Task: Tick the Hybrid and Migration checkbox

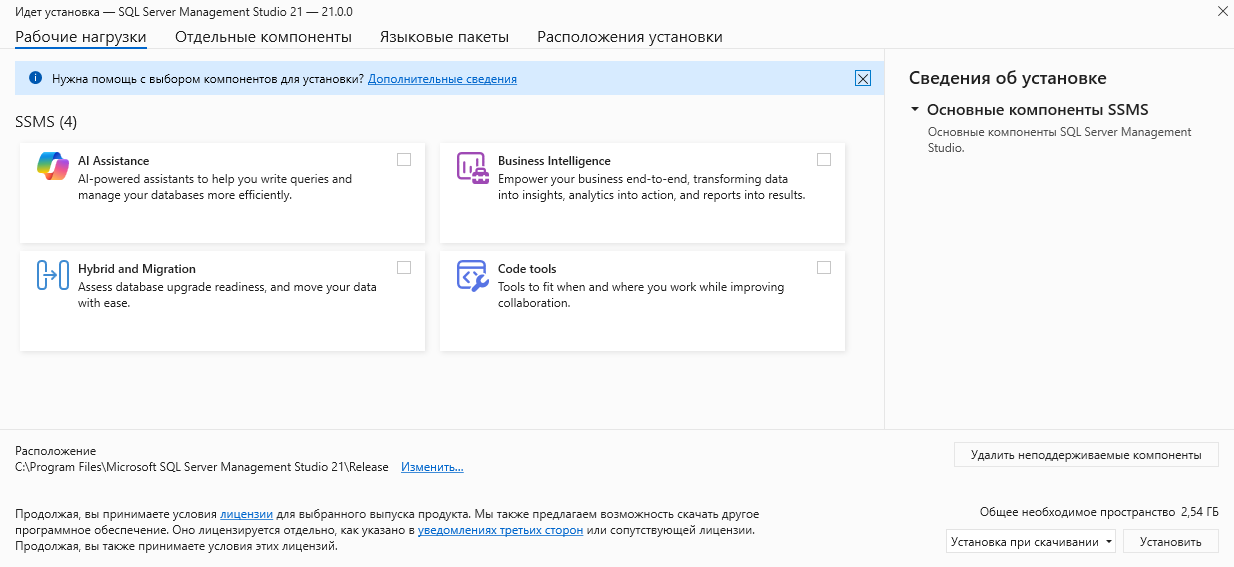Action: coord(404,267)
